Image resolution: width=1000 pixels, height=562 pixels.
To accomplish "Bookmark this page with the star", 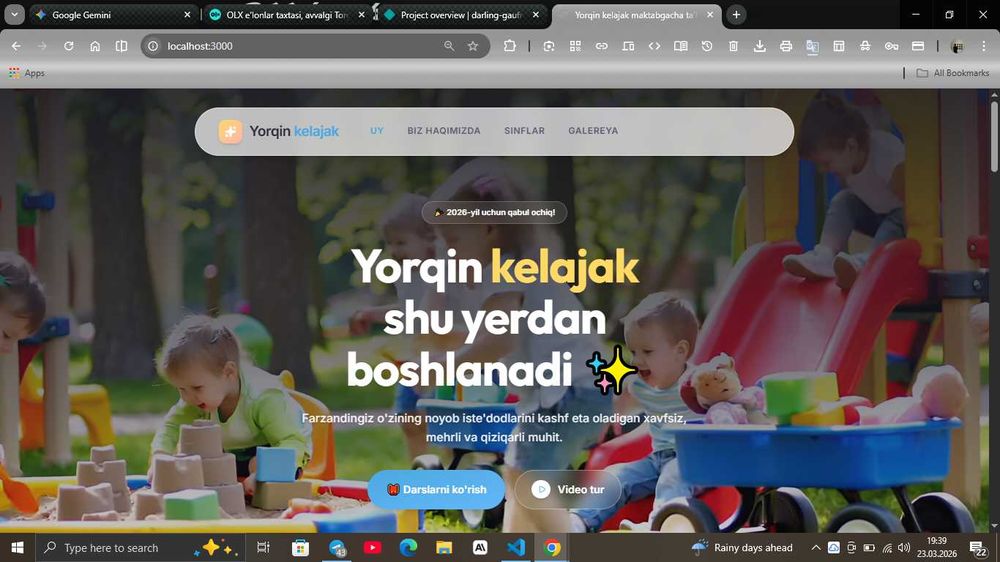I will coord(473,46).
